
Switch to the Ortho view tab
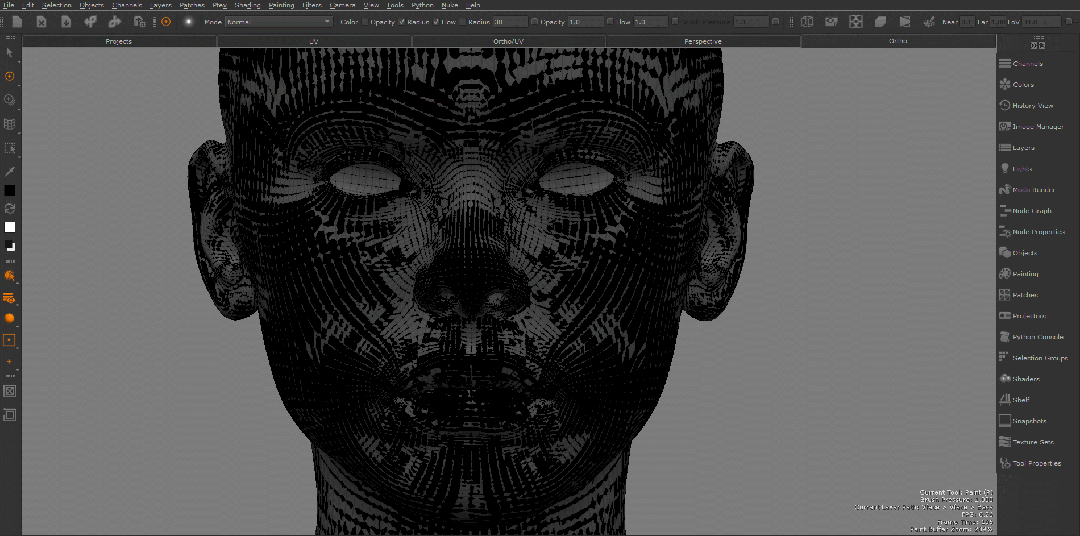click(x=898, y=41)
